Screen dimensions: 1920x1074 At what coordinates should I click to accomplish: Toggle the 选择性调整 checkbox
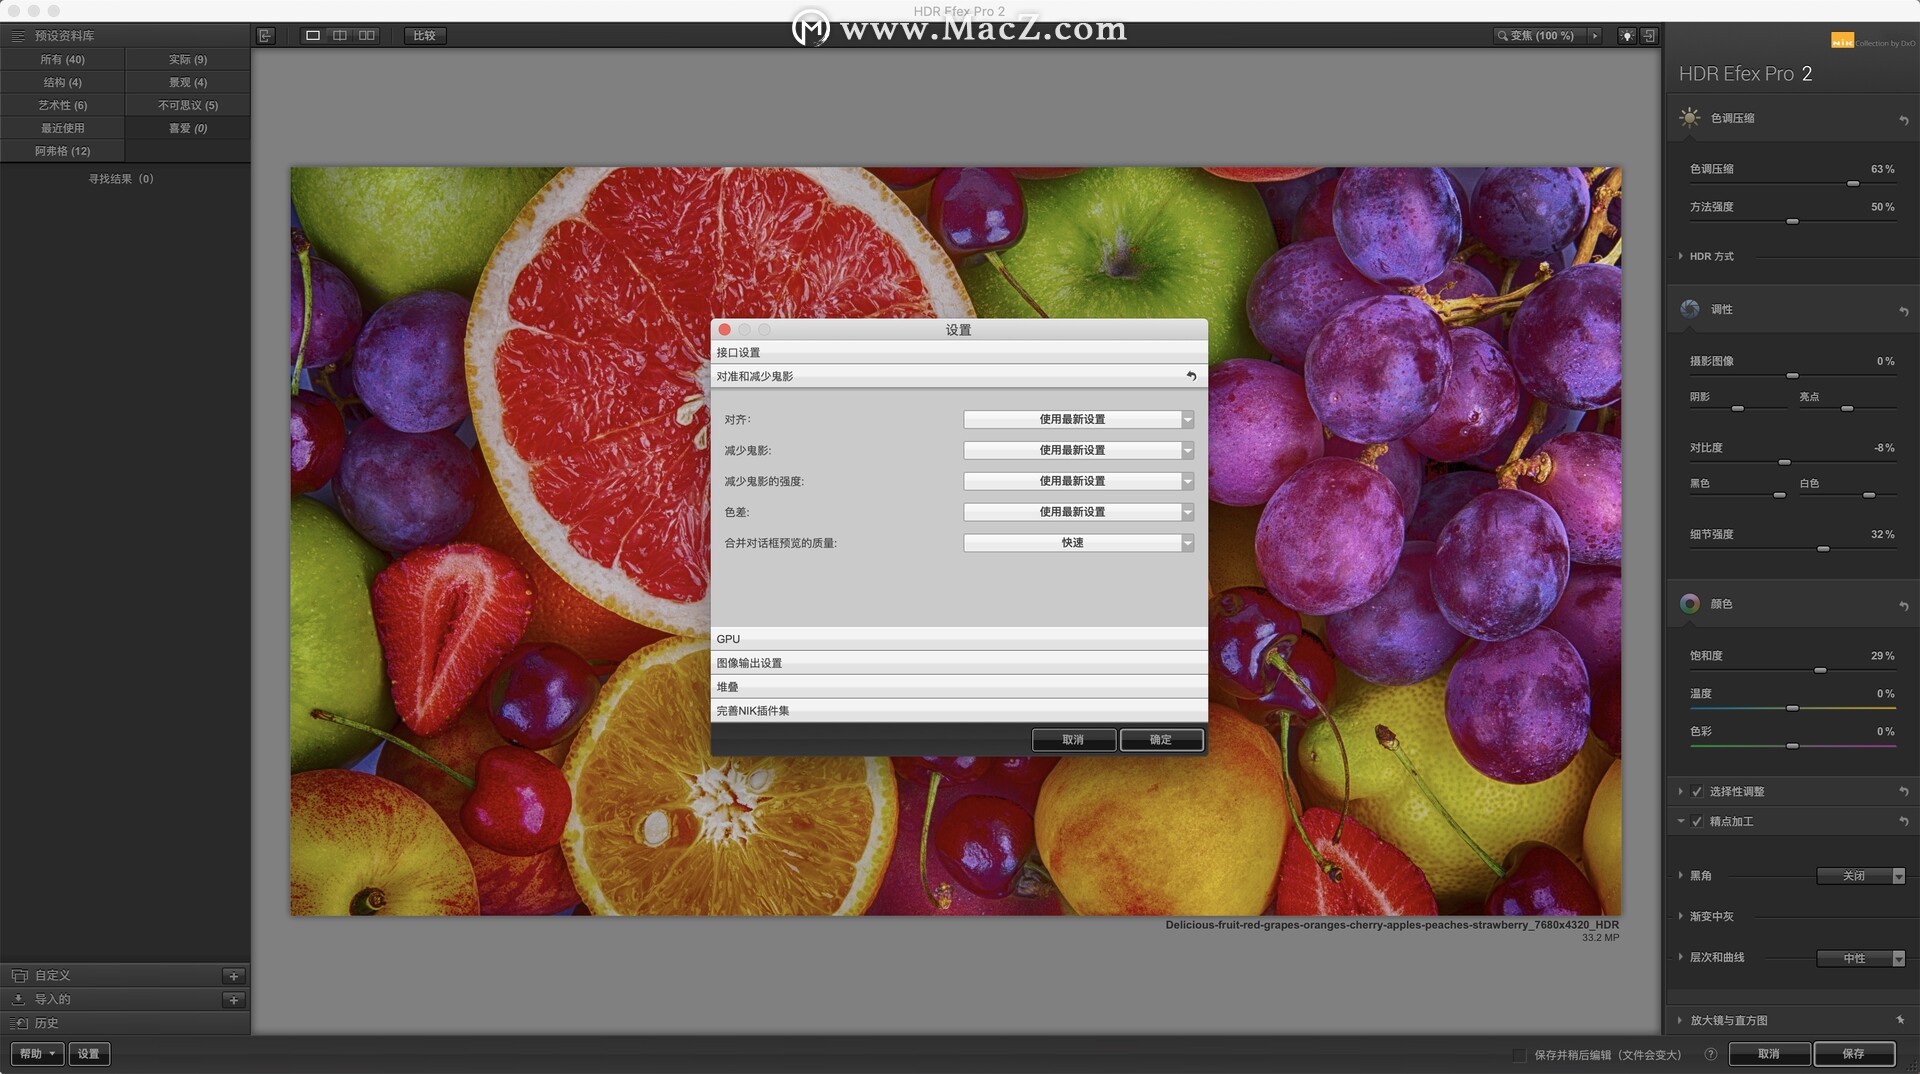tap(1697, 791)
